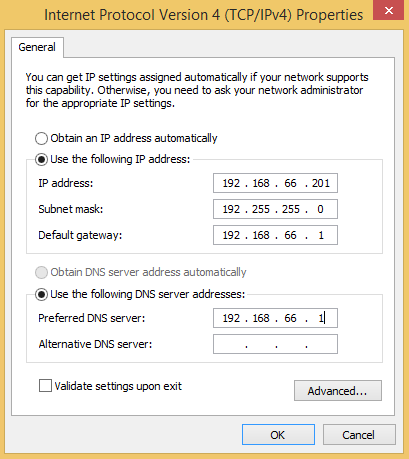Click the IP address field's first octet 192
Screen dimensions: 409x459
click(231, 183)
